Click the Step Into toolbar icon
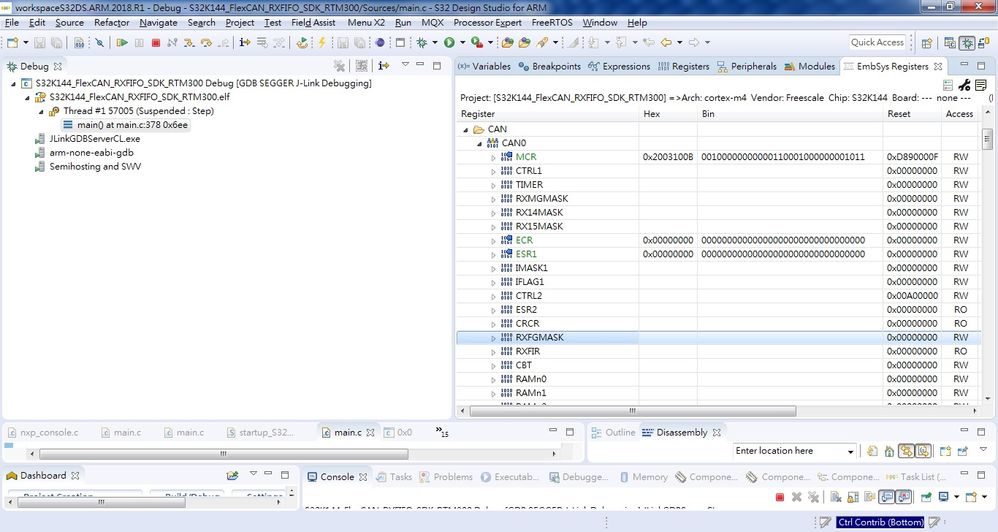This screenshot has height=532, width=998. (189, 43)
